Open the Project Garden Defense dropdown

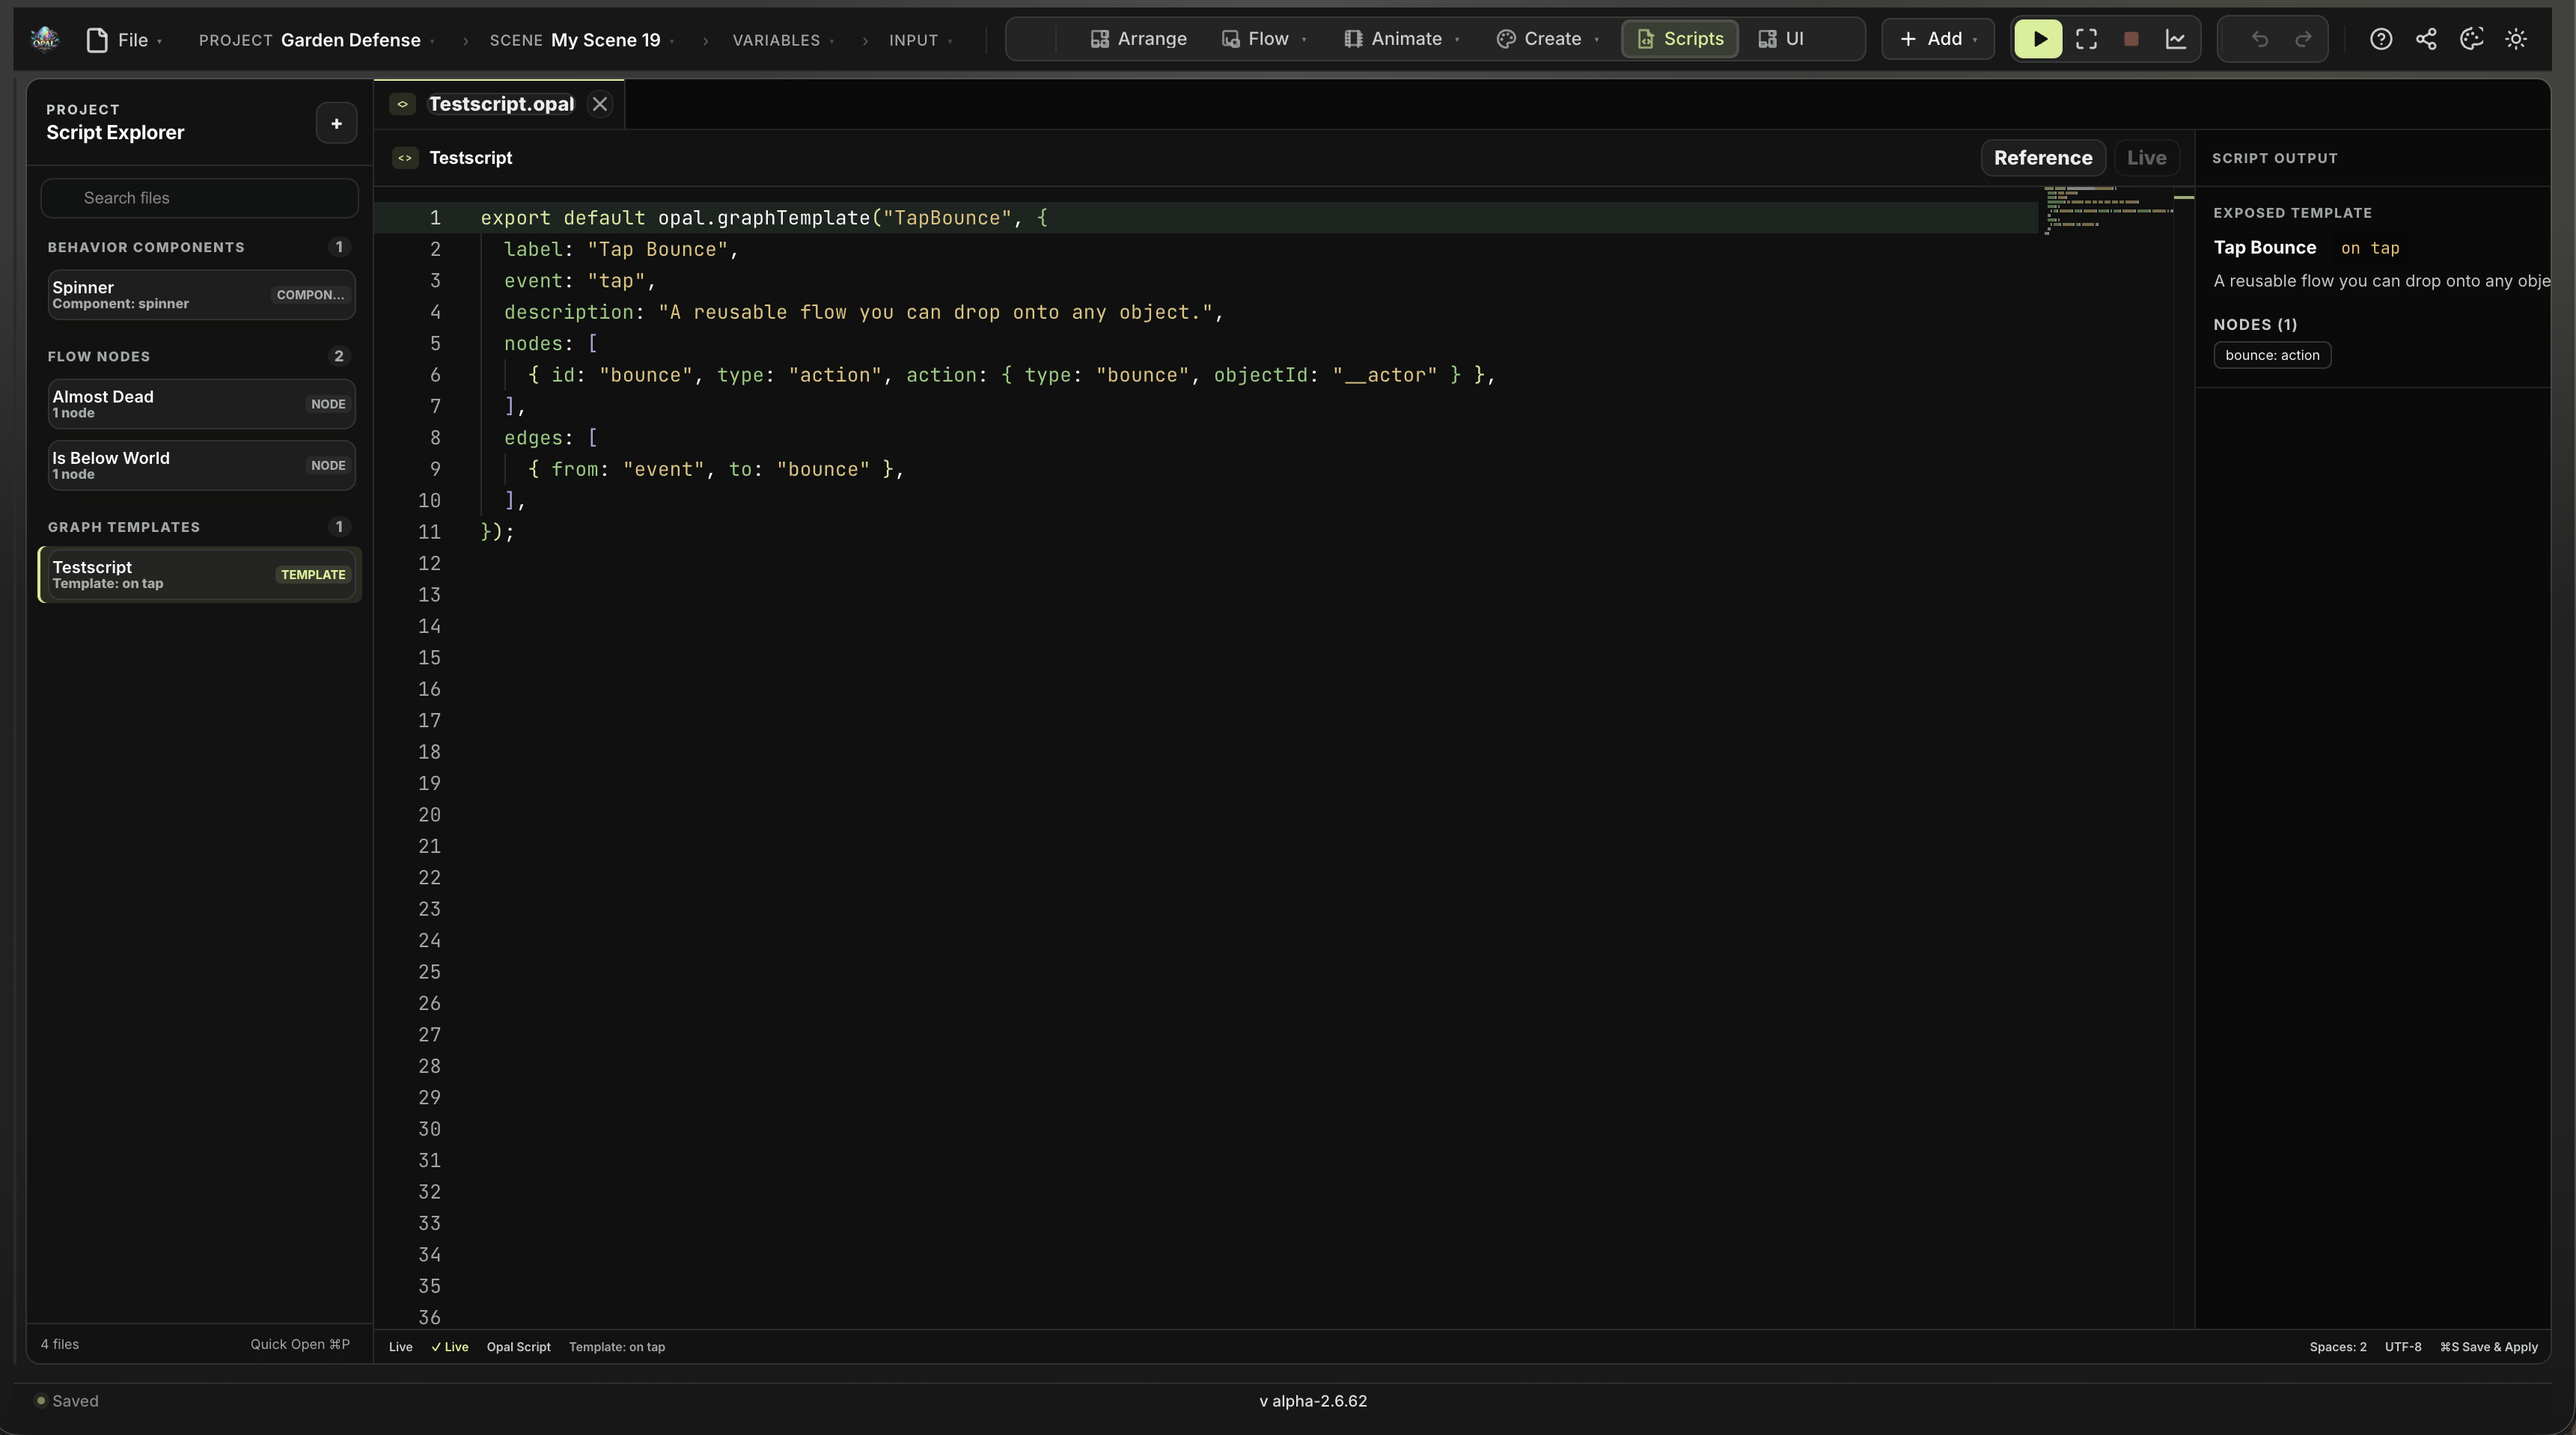[316, 40]
